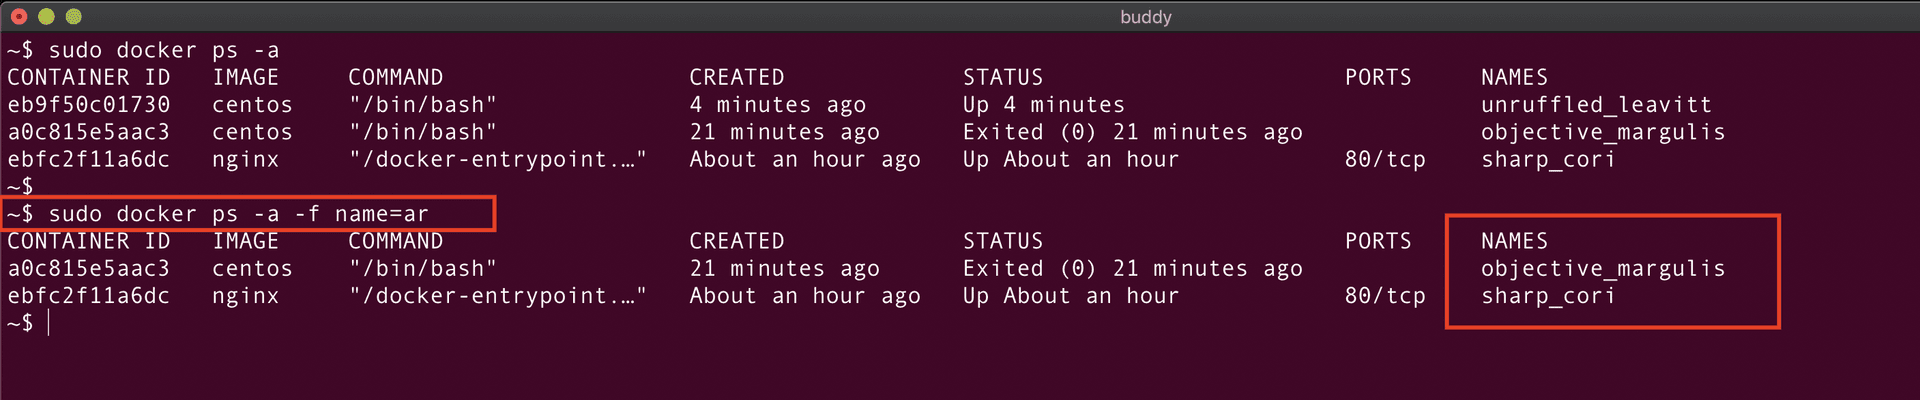
Task: Click the "4 minutes ago" created time
Action: [777, 105]
